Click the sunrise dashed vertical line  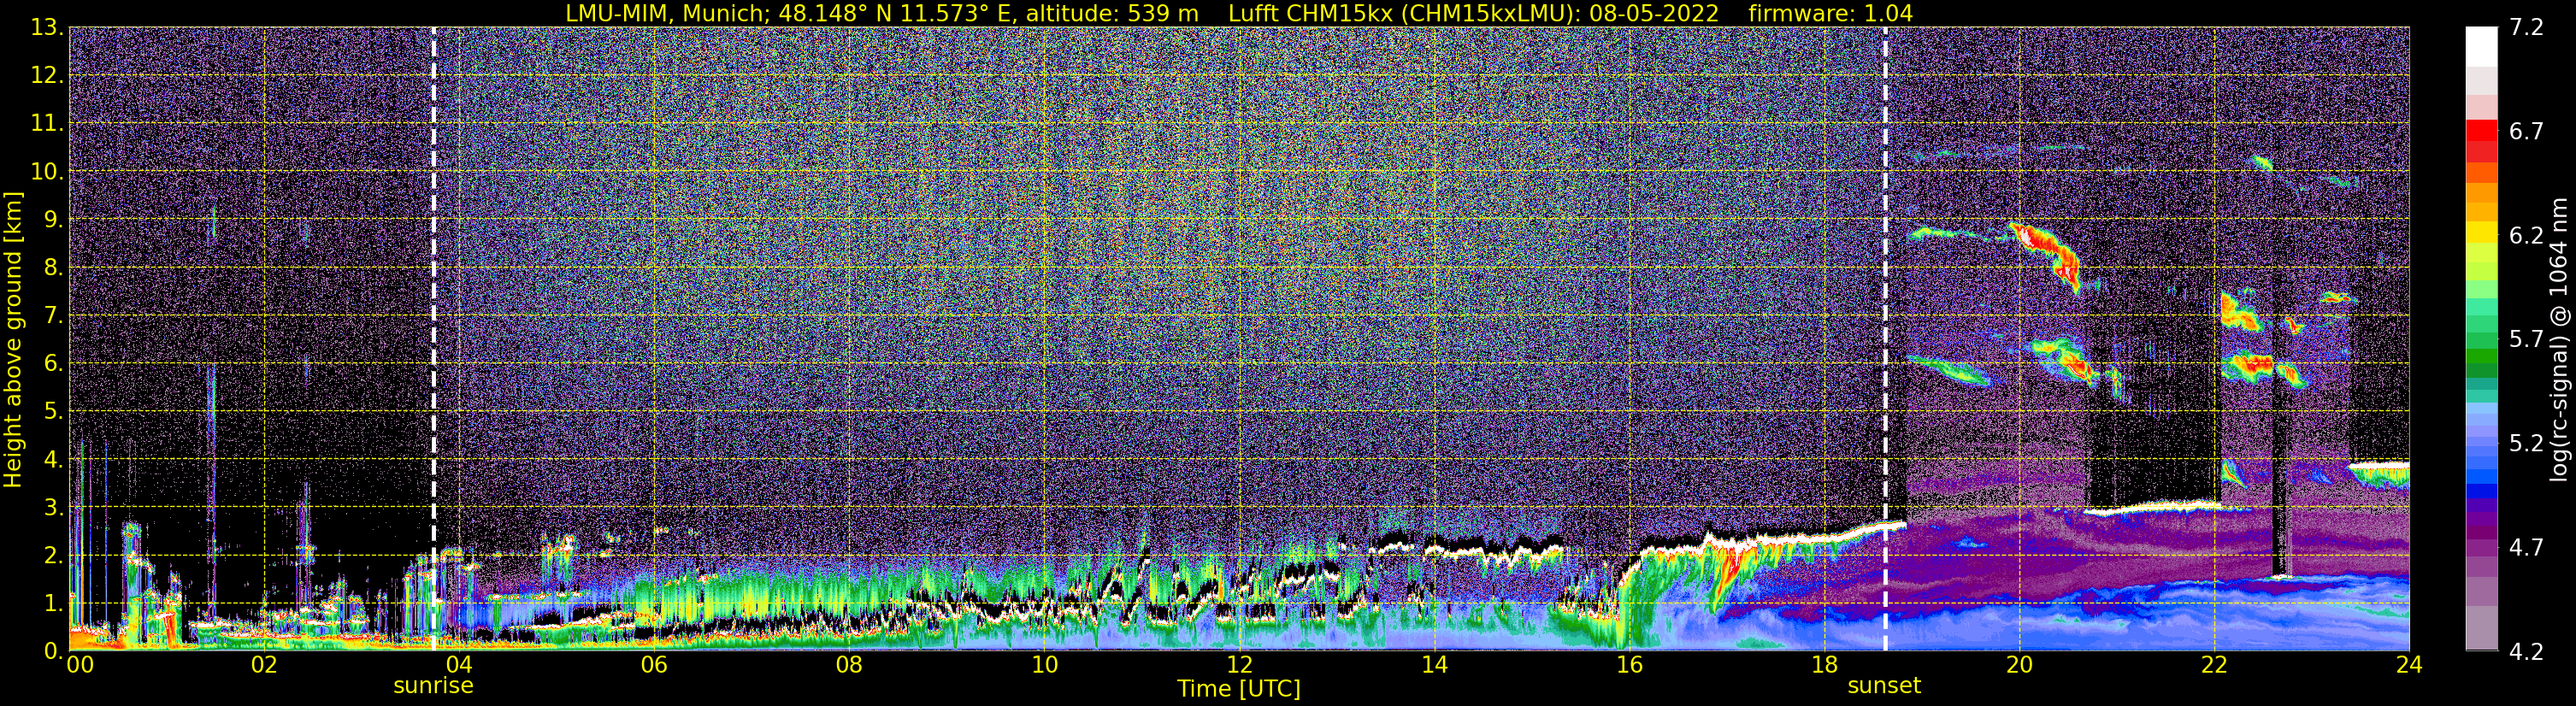pos(433,339)
